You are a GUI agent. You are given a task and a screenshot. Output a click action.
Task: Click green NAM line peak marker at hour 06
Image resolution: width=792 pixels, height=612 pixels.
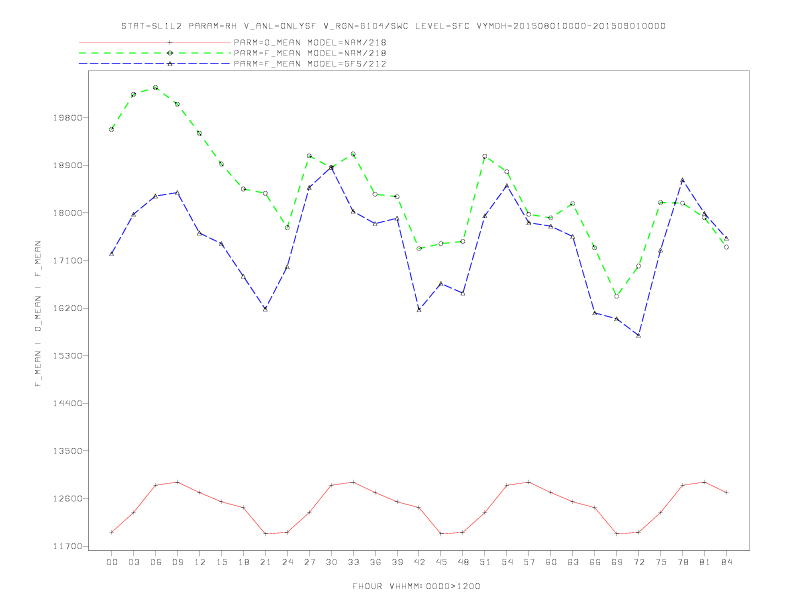[x=156, y=87]
